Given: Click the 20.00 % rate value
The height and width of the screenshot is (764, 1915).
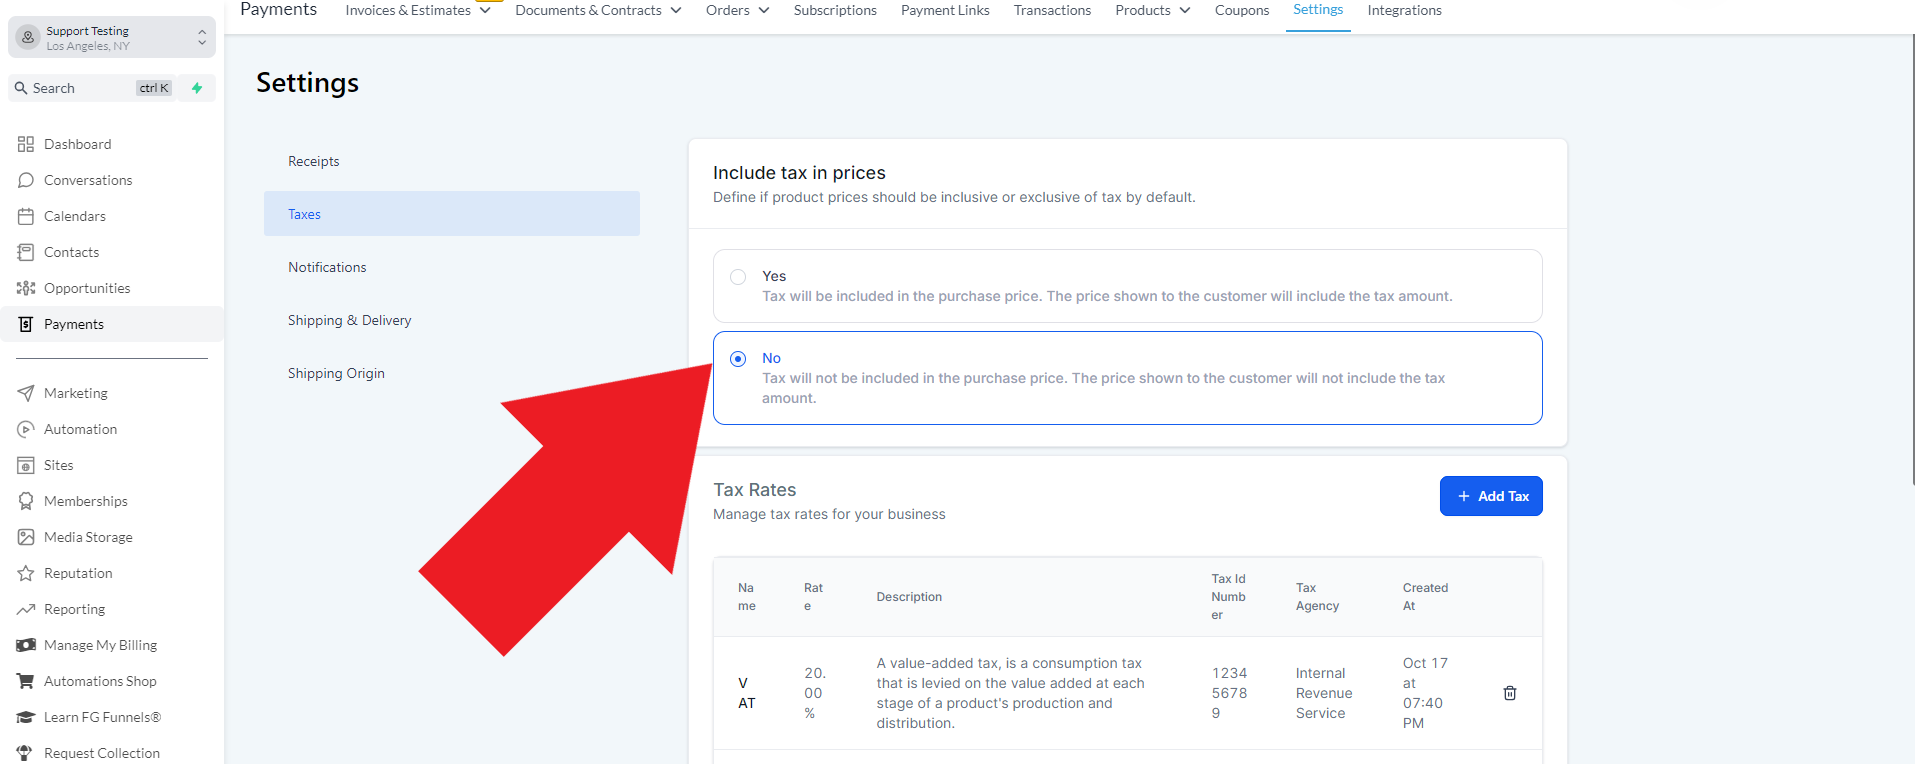Looking at the screenshot, I should [x=815, y=693].
